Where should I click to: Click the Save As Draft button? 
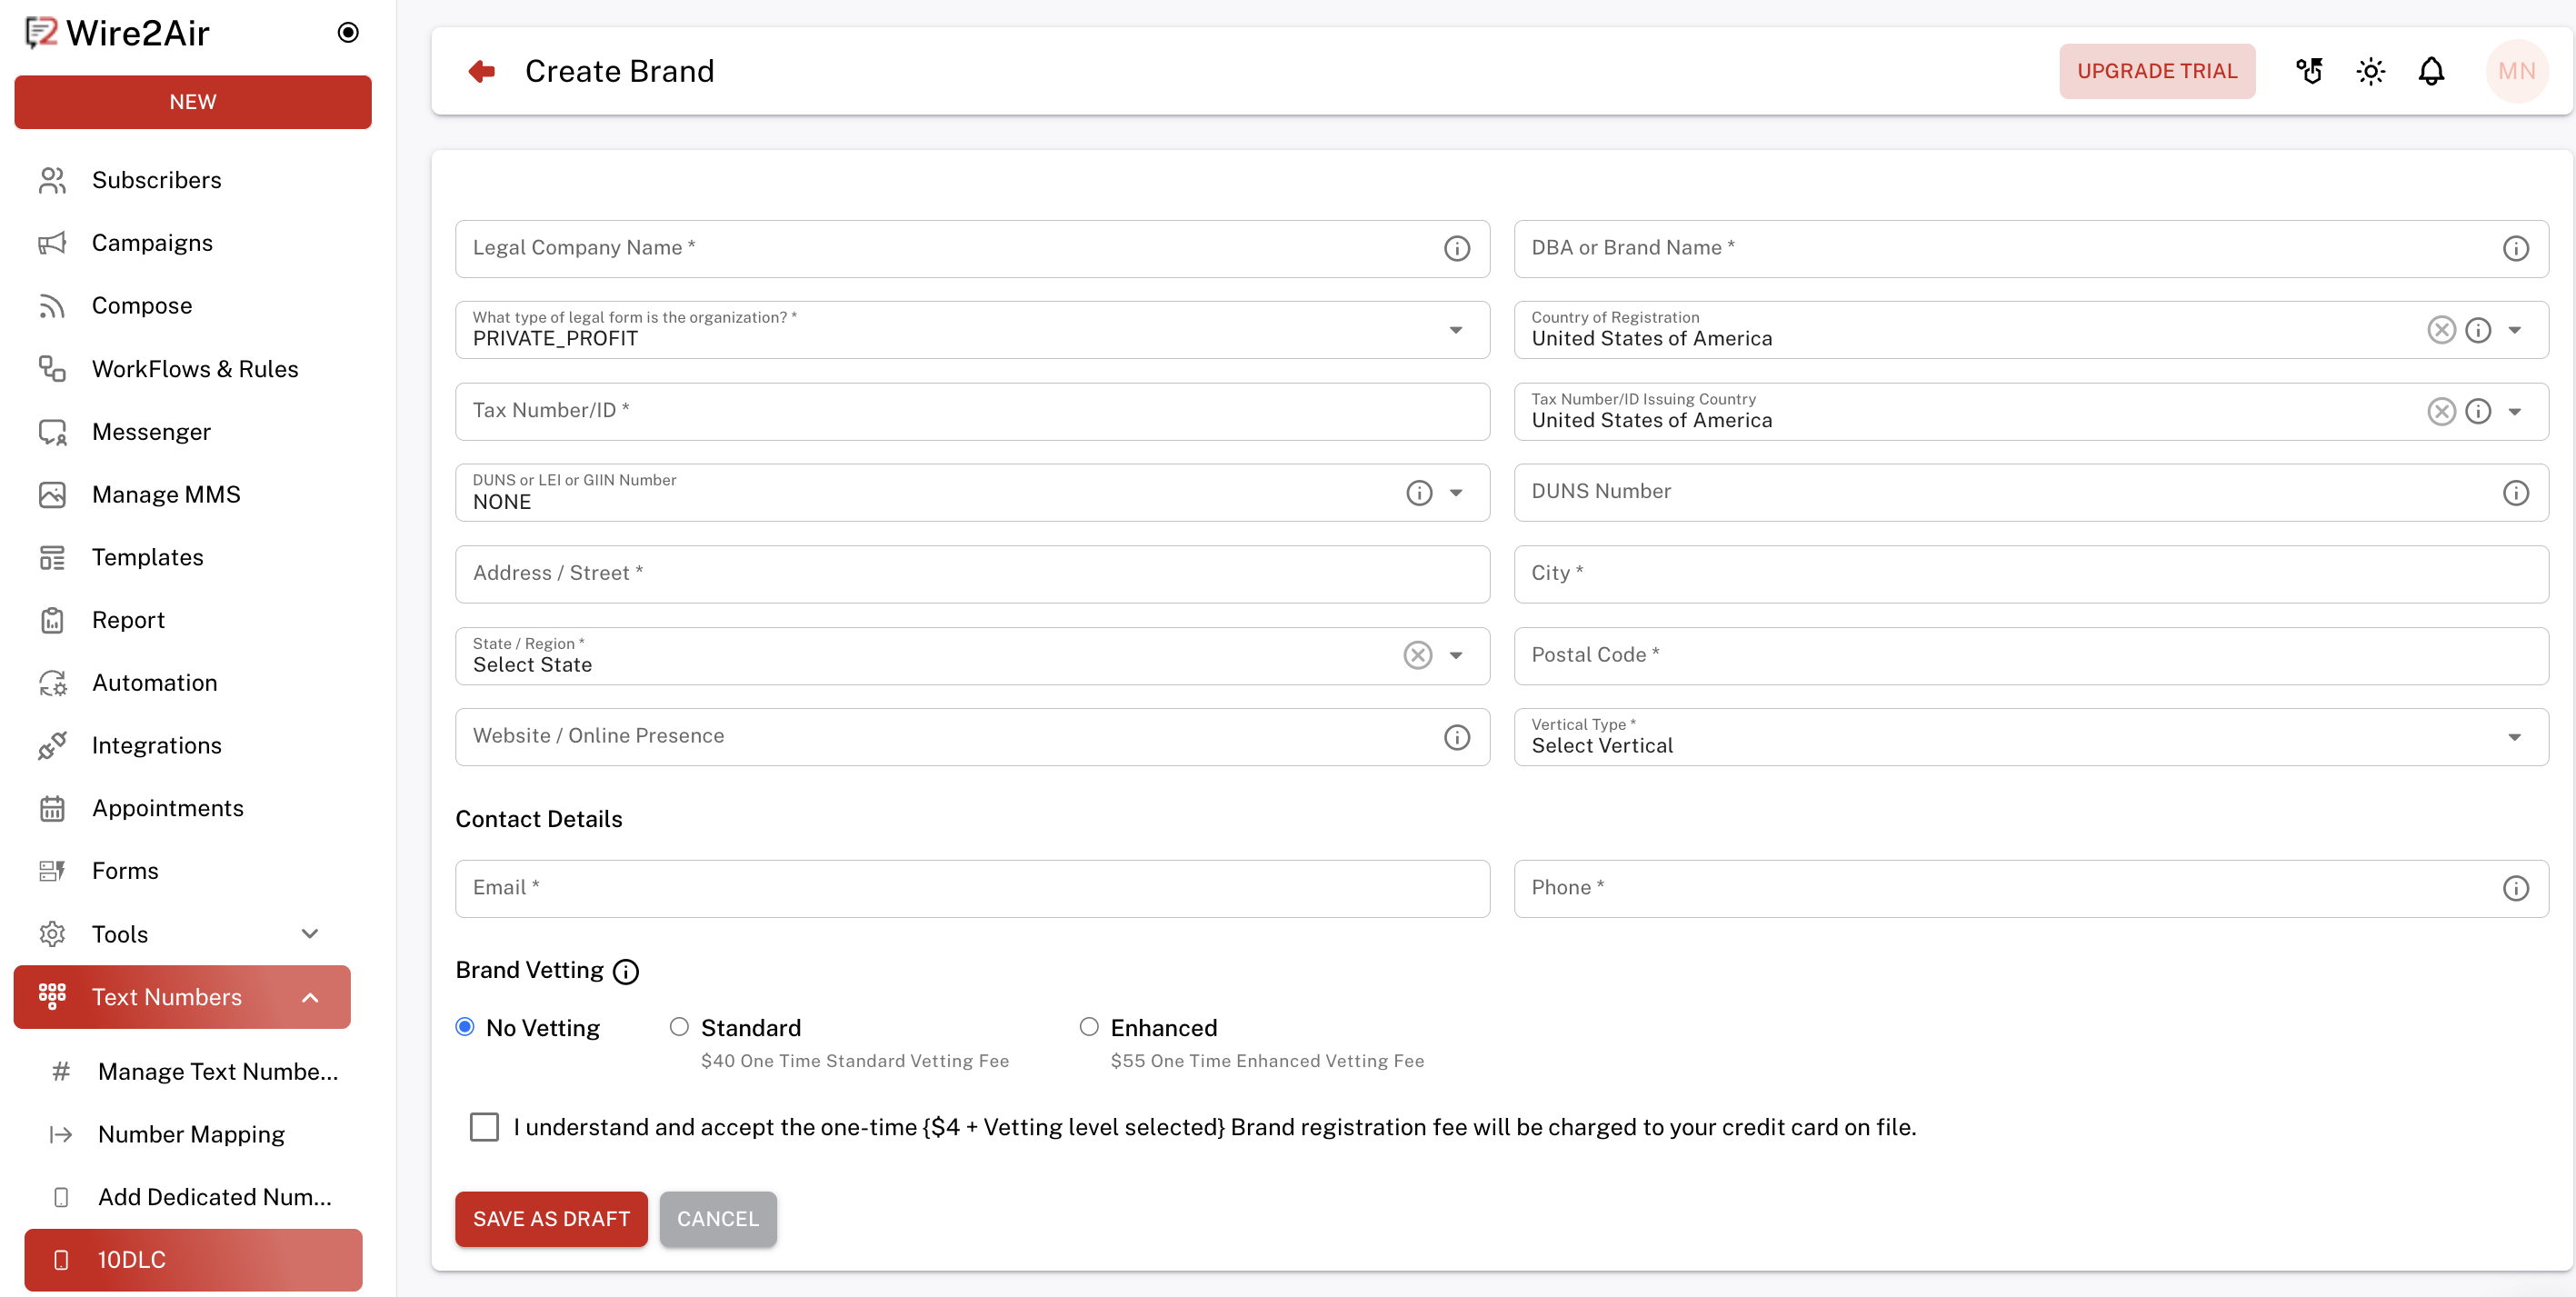[x=551, y=1218]
